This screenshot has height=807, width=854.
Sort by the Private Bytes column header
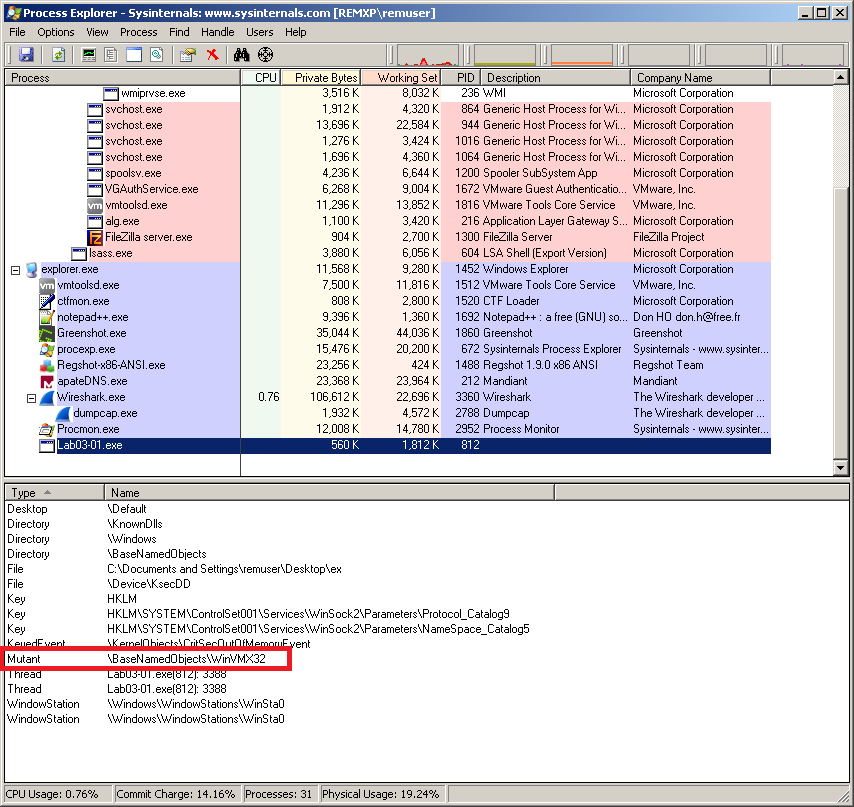pyautogui.click(x=321, y=78)
